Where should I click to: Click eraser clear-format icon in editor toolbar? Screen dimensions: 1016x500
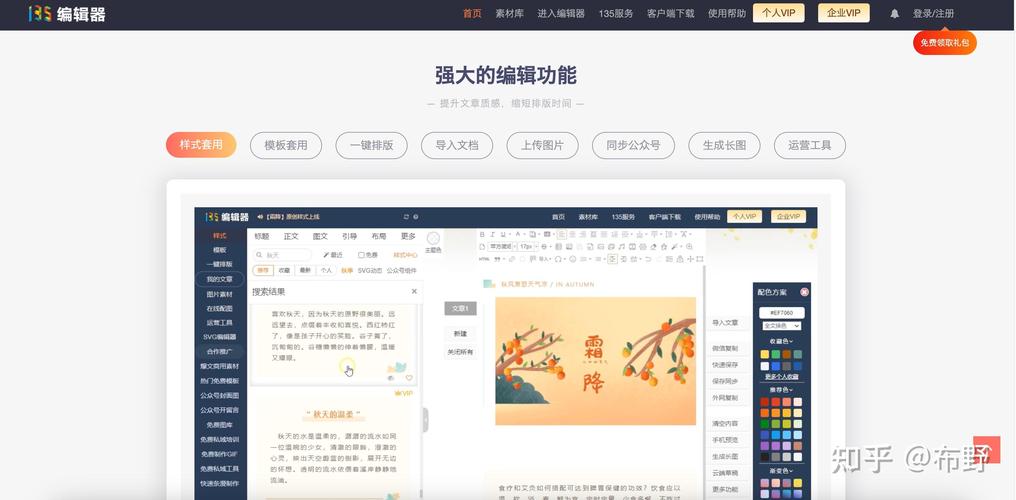[x=653, y=247]
